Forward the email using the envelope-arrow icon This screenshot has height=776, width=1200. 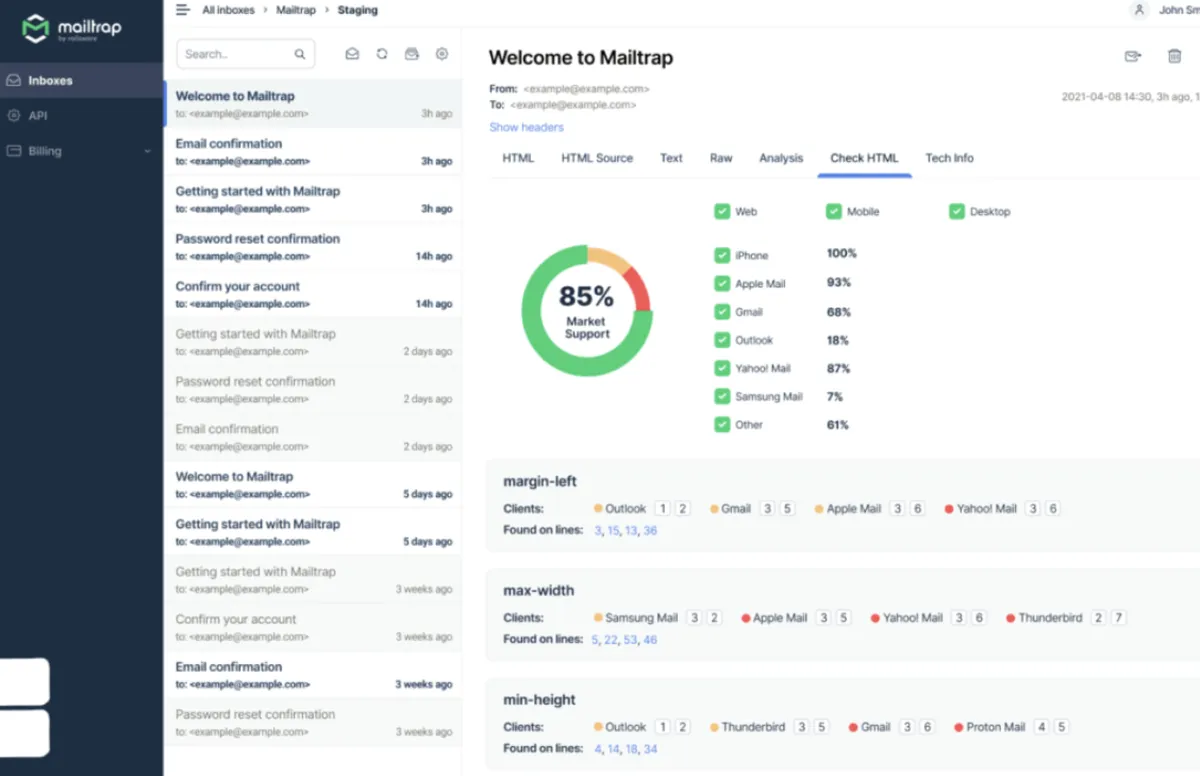tap(1133, 56)
